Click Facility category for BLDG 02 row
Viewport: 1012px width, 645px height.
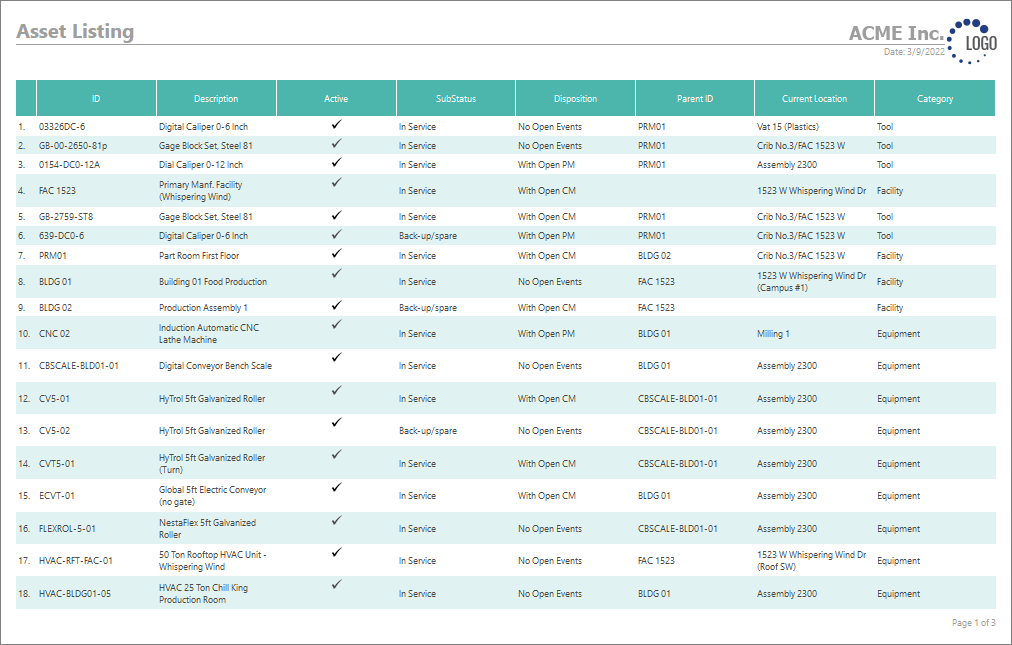tap(890, 308)
